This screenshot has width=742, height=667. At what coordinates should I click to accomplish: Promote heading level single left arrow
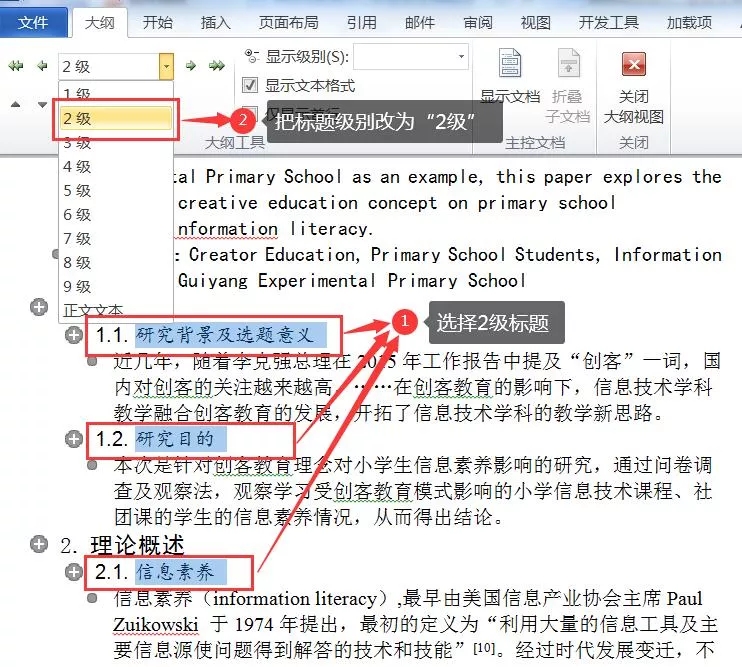point(42,66)
